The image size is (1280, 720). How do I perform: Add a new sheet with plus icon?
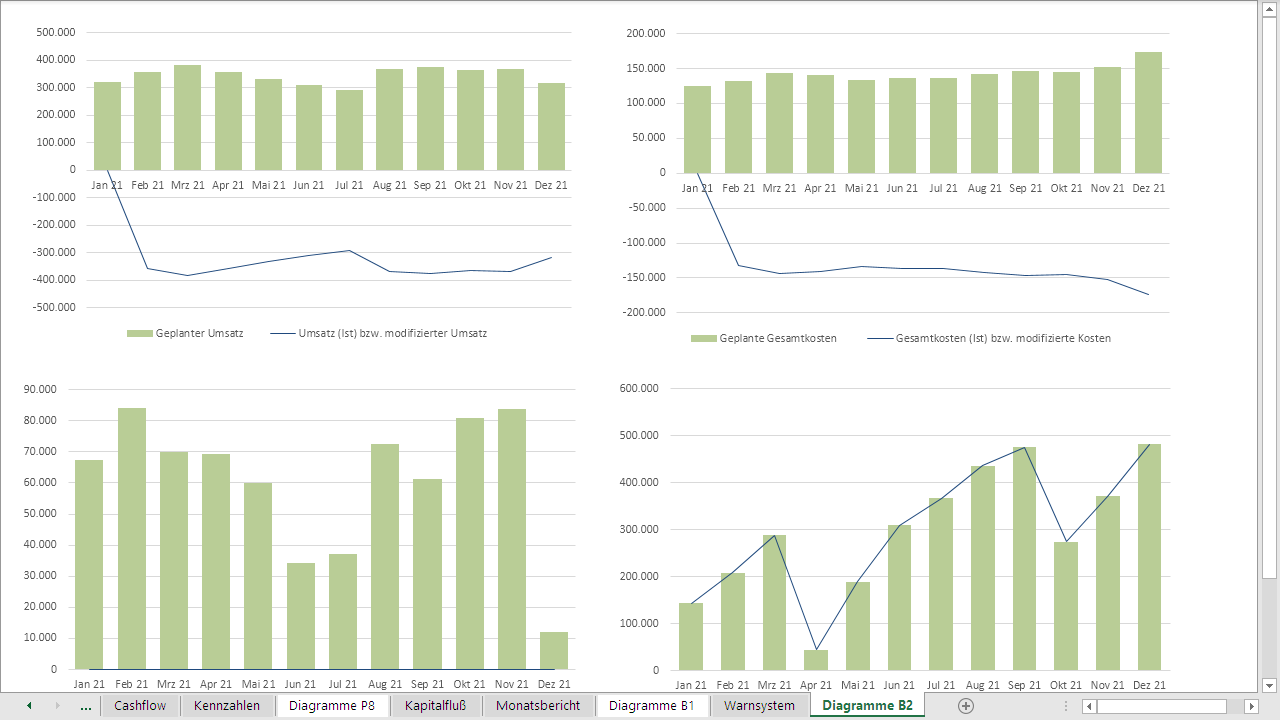966,706
